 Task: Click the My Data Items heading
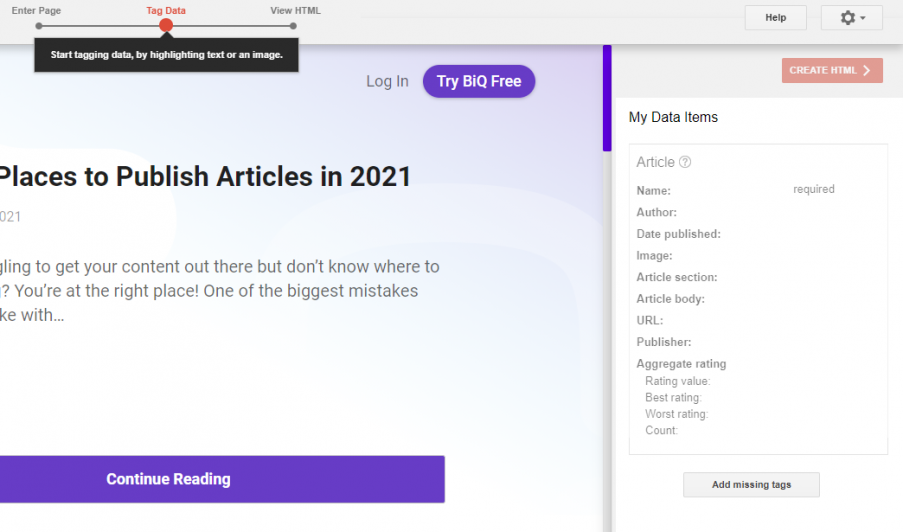click(673, 117)
